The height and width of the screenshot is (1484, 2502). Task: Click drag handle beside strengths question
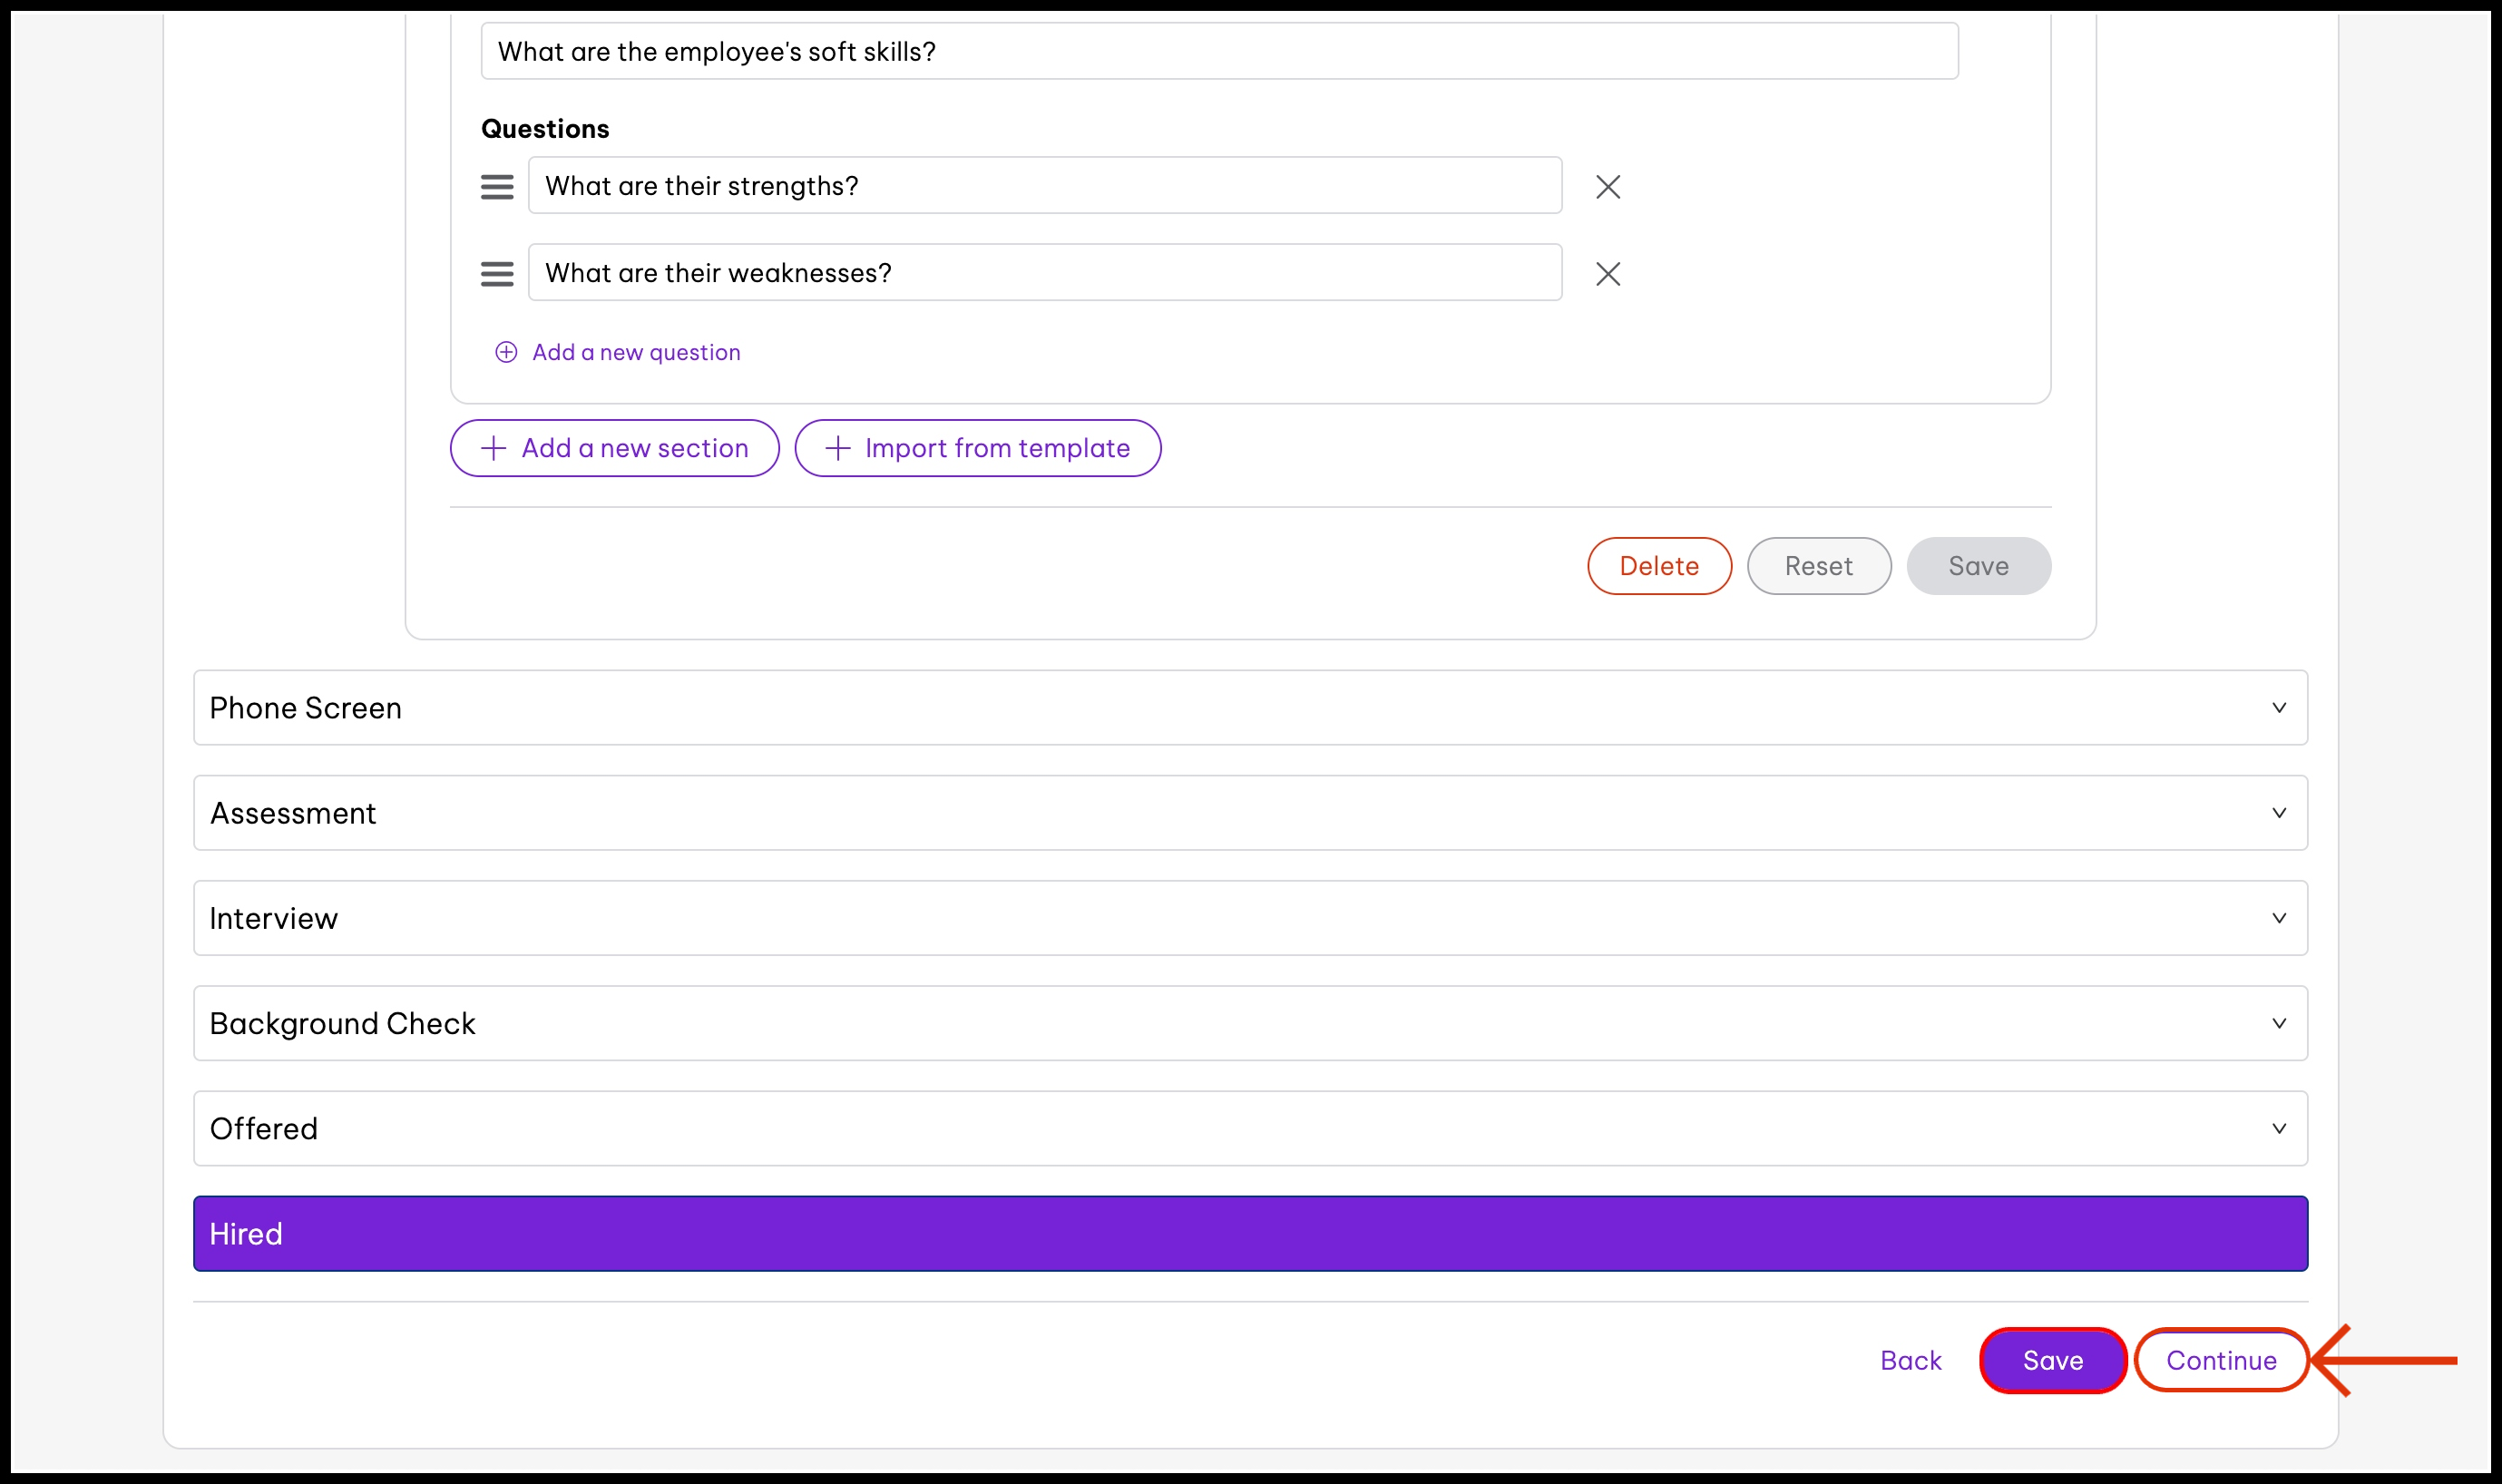pyautogui.click(x=497, y=187)
